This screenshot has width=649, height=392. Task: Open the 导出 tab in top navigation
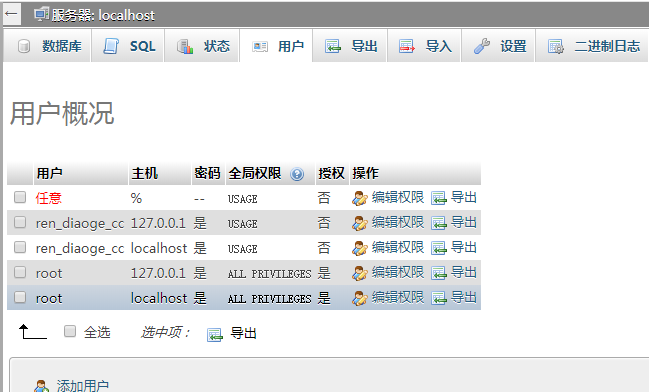coord(350,46)
